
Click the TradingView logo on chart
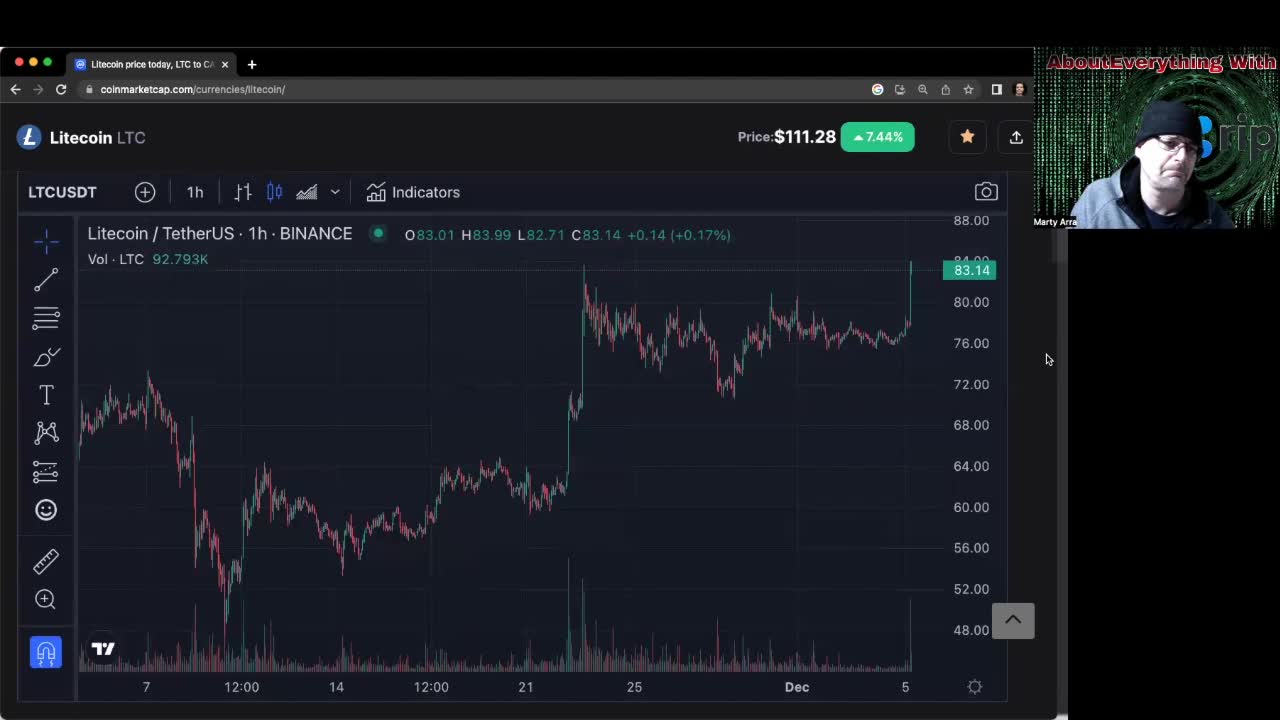(103, 649)
